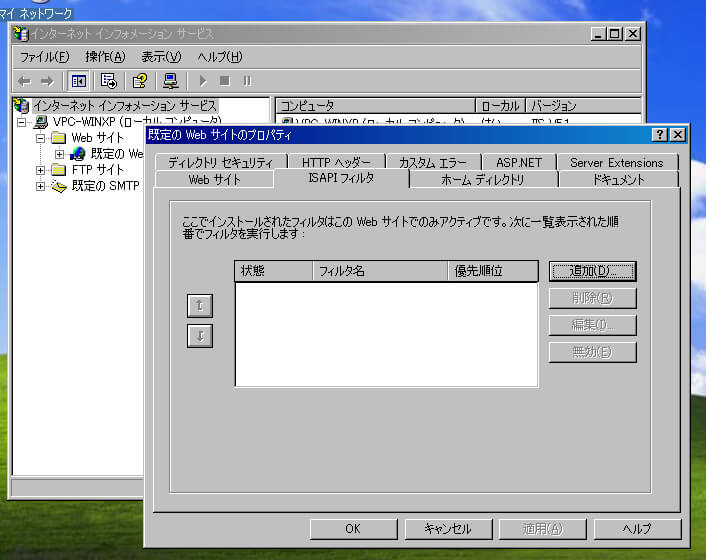Image resolution: width=706 pixels, height=560 pixels.
Task: Click the connect to computer toolbar icon
Action: click(x=171, y=81)
